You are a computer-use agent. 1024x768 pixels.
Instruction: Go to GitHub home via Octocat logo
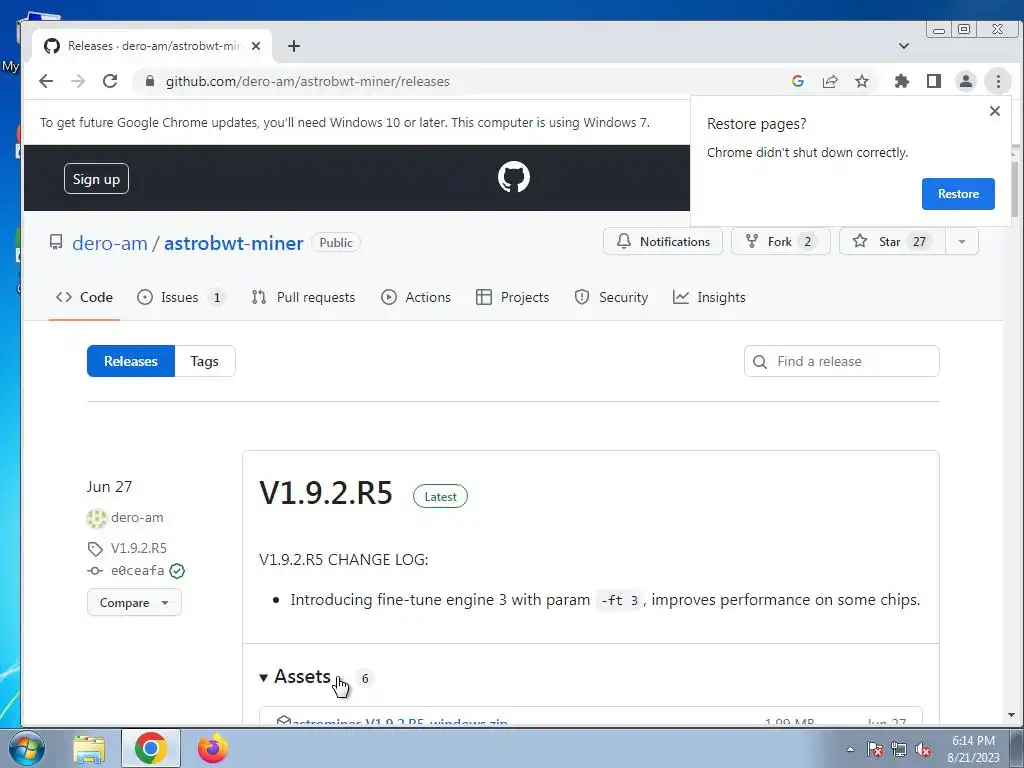tap(514, 177)
